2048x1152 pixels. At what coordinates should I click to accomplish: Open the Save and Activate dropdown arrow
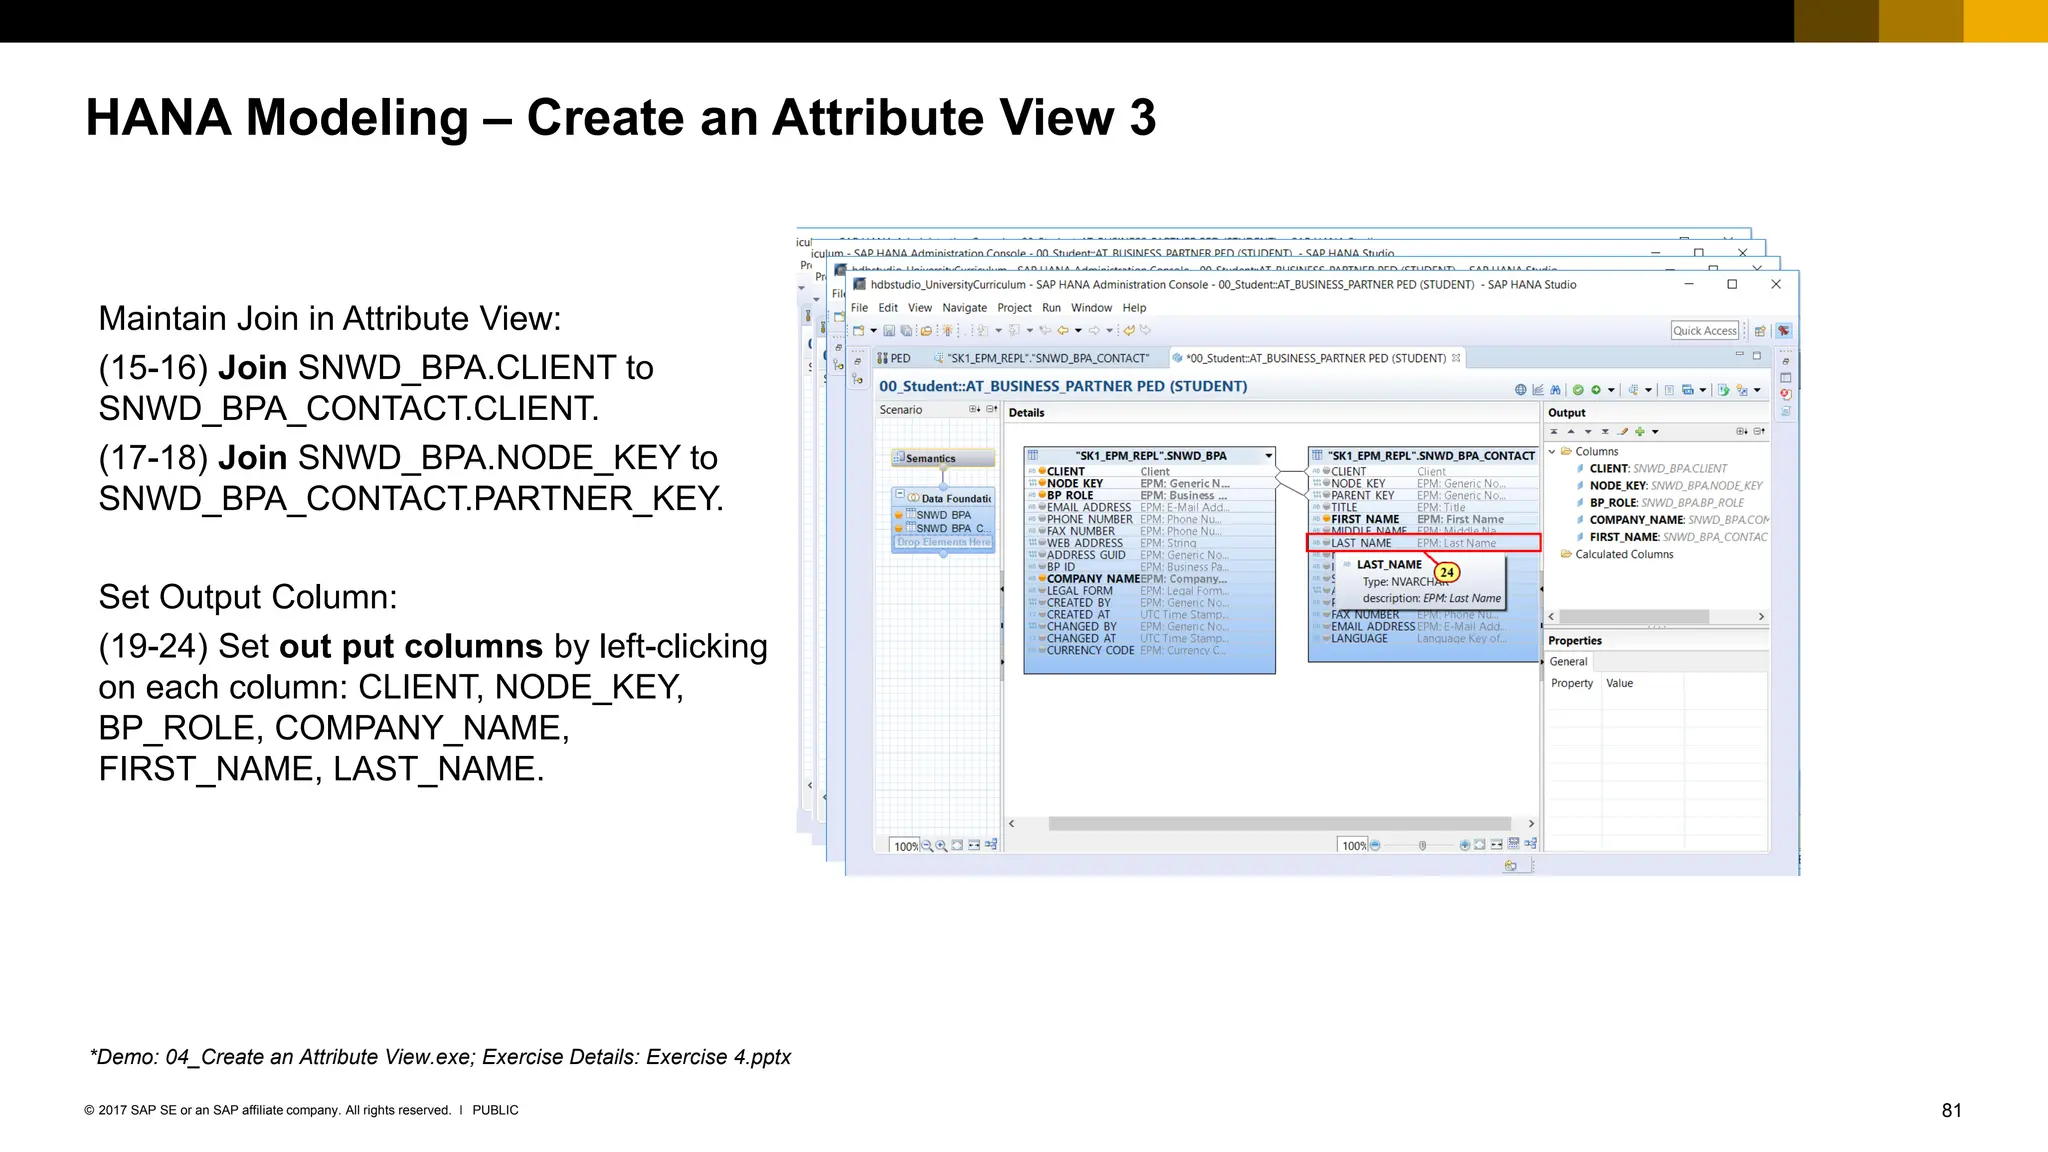[x=1611, y=390]
